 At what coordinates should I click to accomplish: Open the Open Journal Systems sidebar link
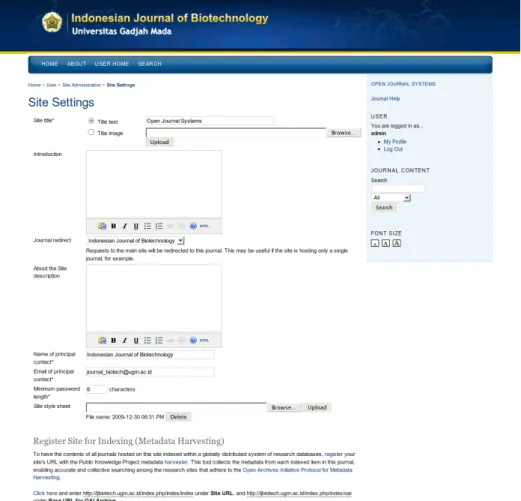(x=403, y=84)
